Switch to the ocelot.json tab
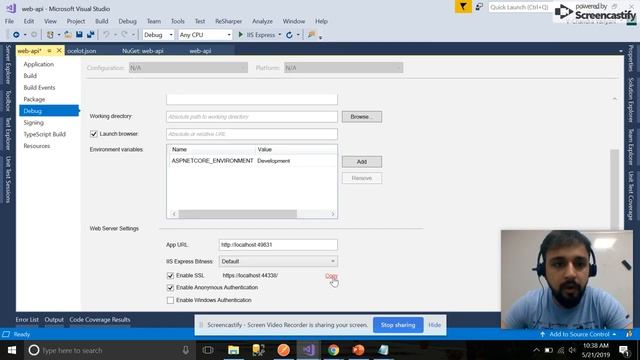Viewport: 640px width, 360px height. [x=82, y=51]
